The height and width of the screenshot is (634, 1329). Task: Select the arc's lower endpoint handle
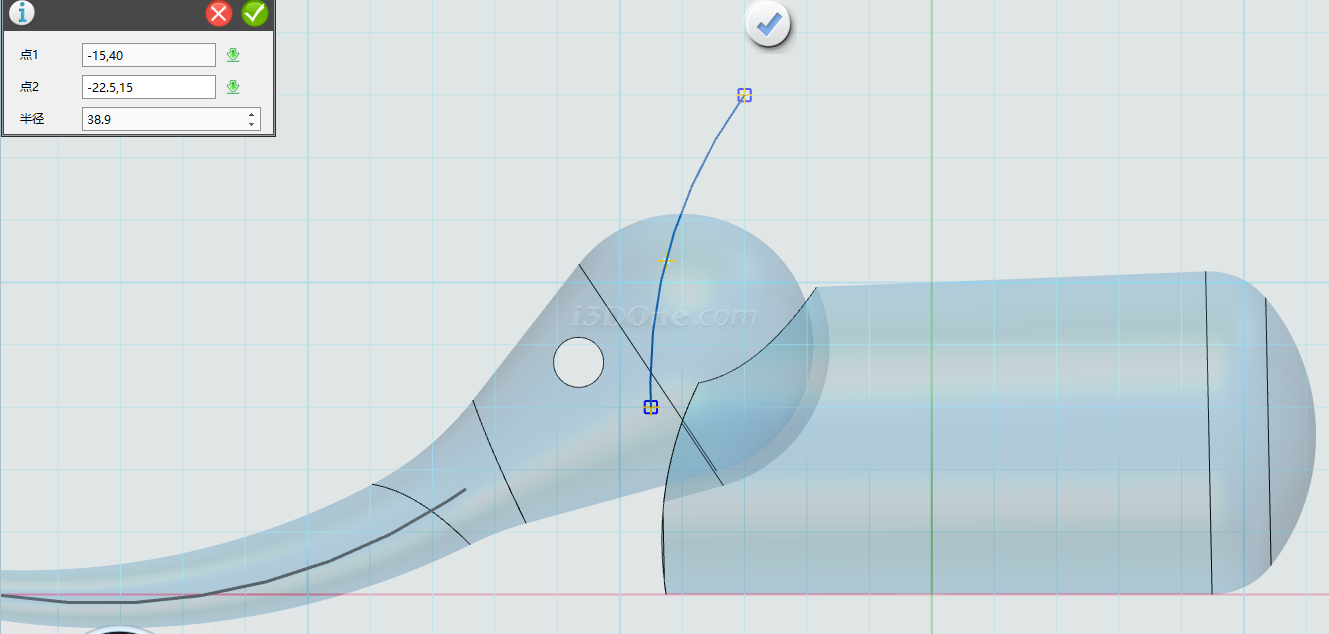tap(651, 407)
